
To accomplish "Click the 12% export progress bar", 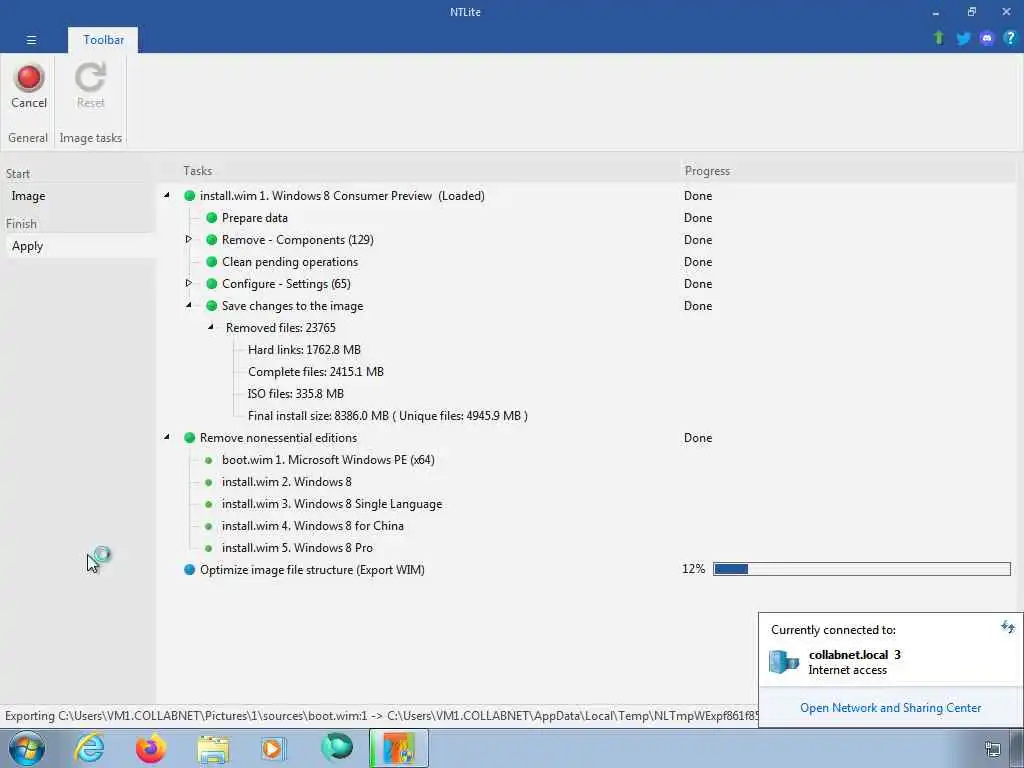I will click(x=862, y=569).
